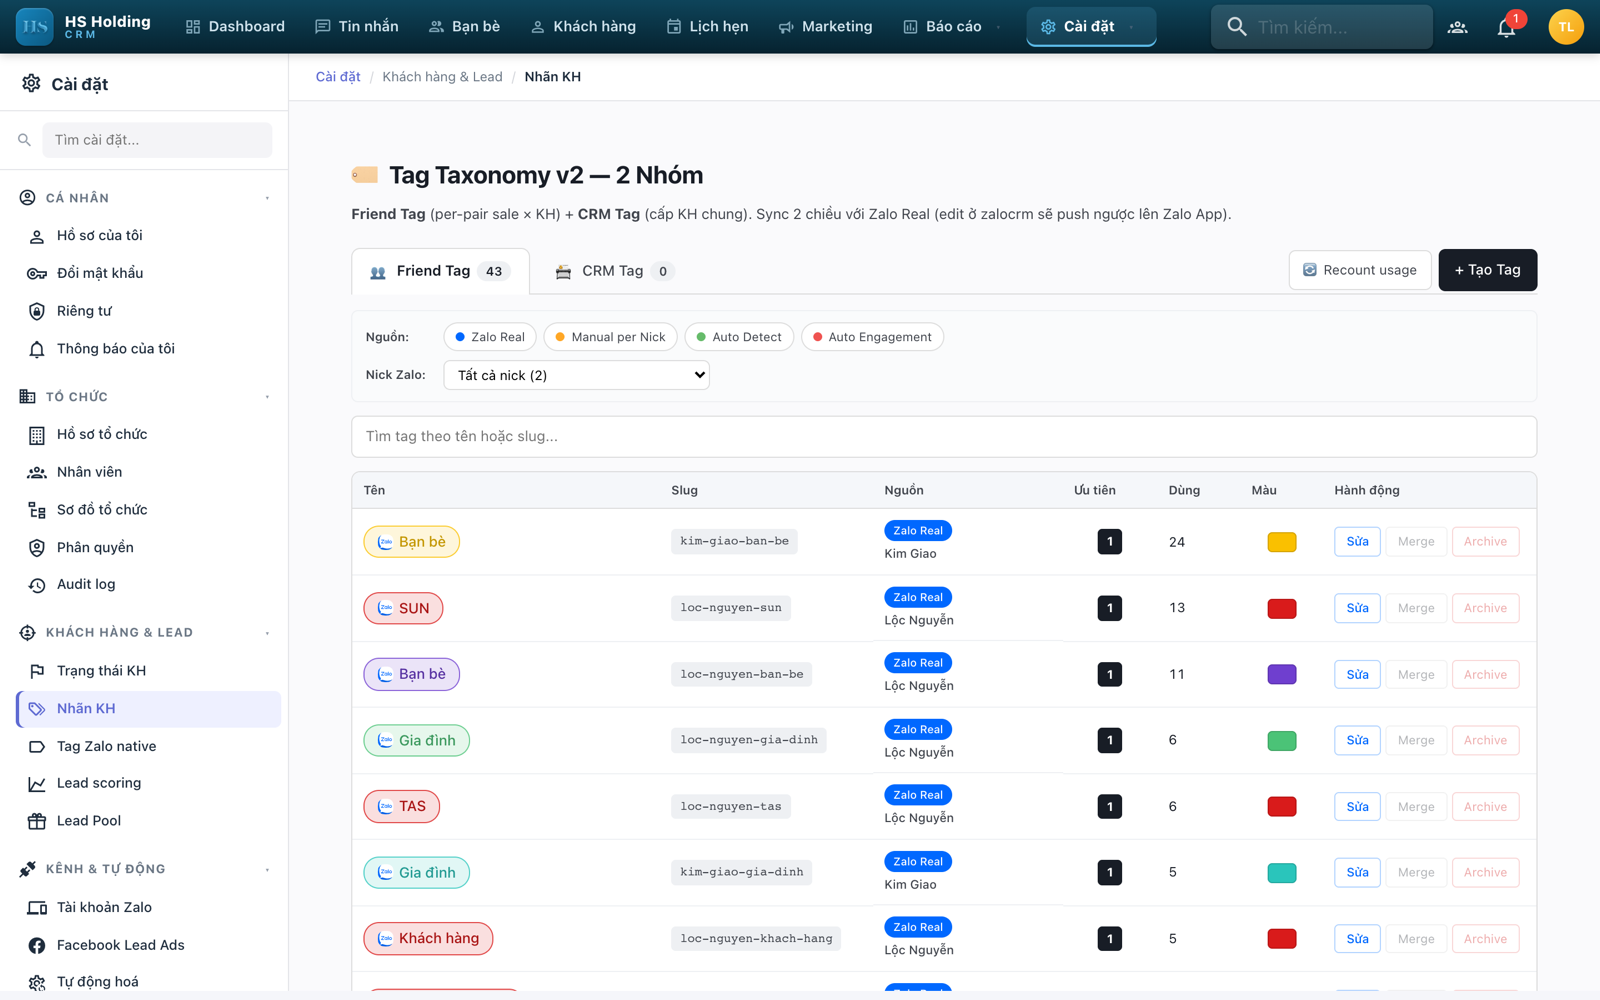
Task: Click the tag icon for Nhãn KH
Action: pyautogui.click(x=37, y=709)
